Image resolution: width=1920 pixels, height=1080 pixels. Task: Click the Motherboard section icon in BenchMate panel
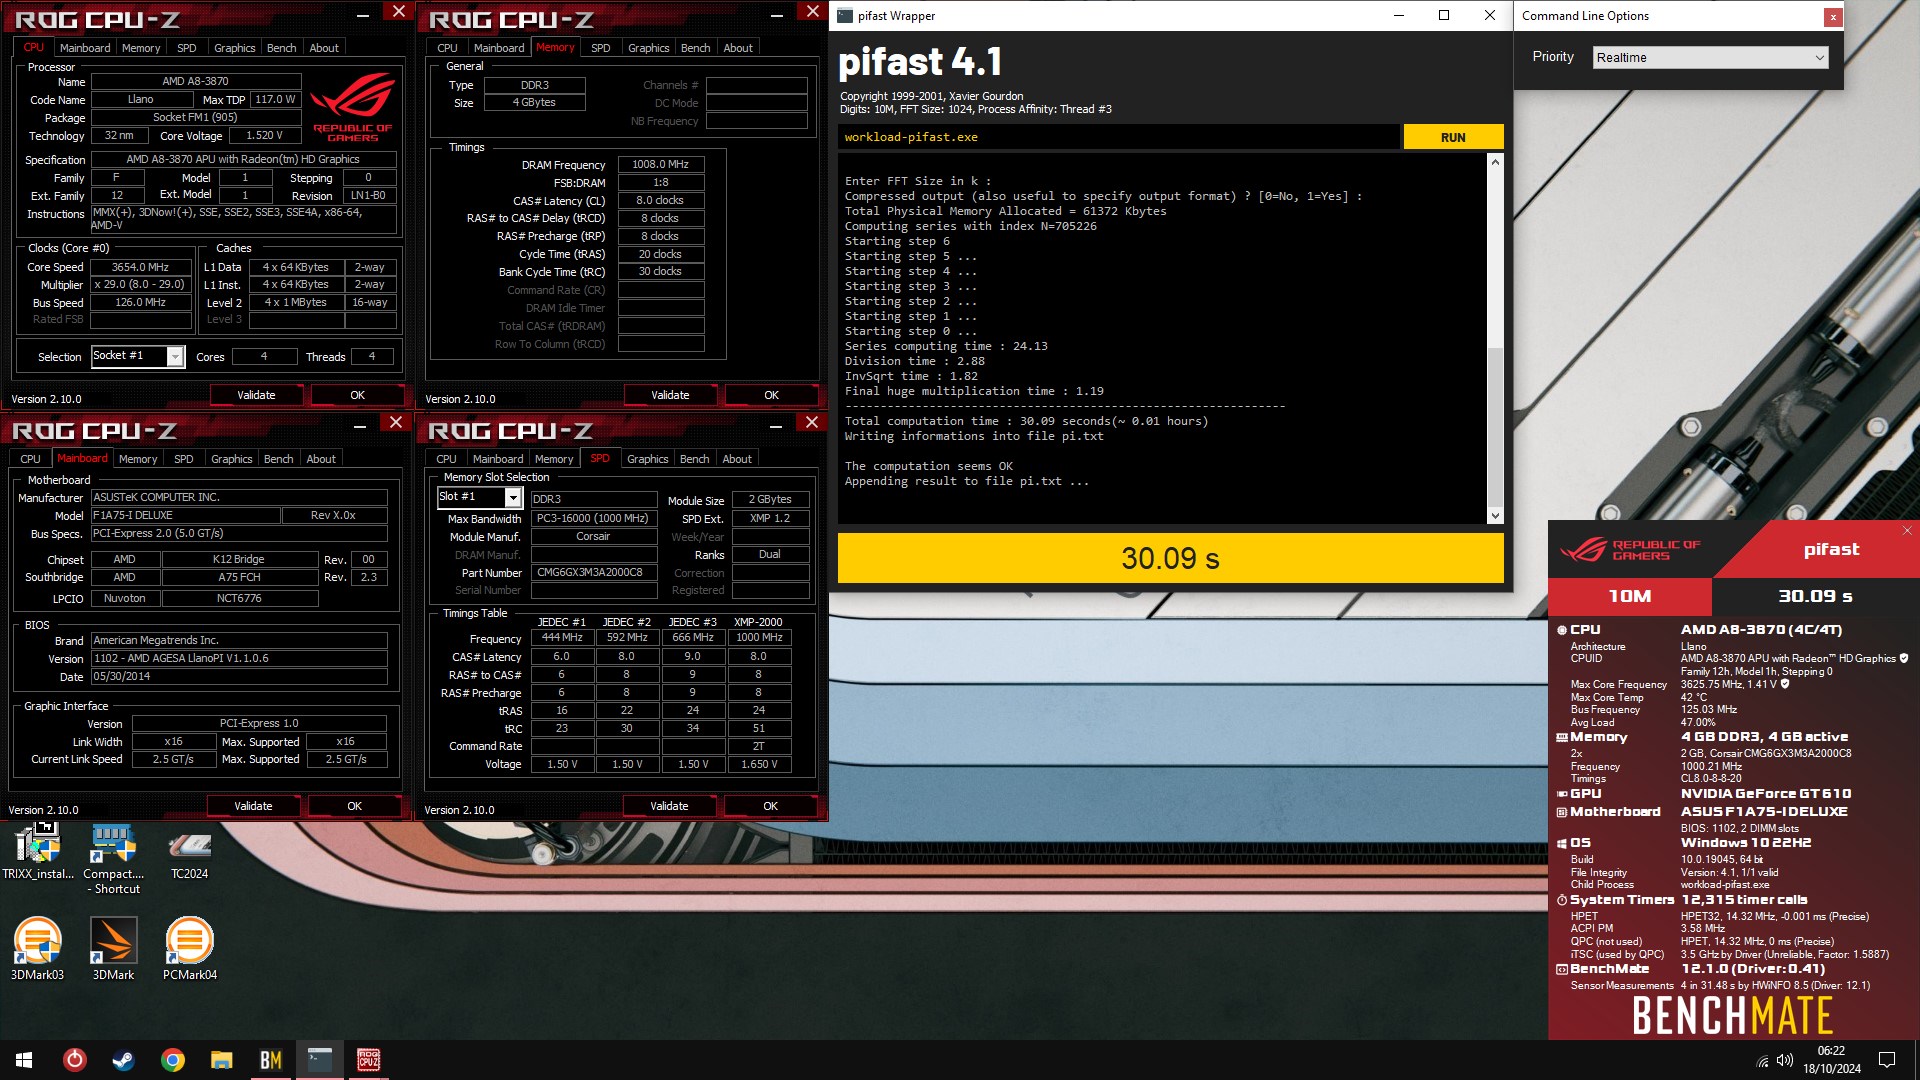(1562, 812)
